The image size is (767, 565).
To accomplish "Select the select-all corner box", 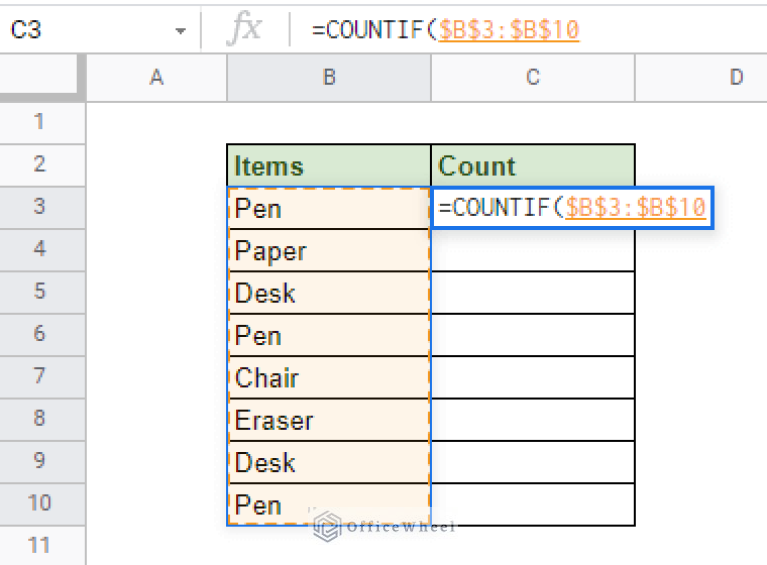I will 42,77.
